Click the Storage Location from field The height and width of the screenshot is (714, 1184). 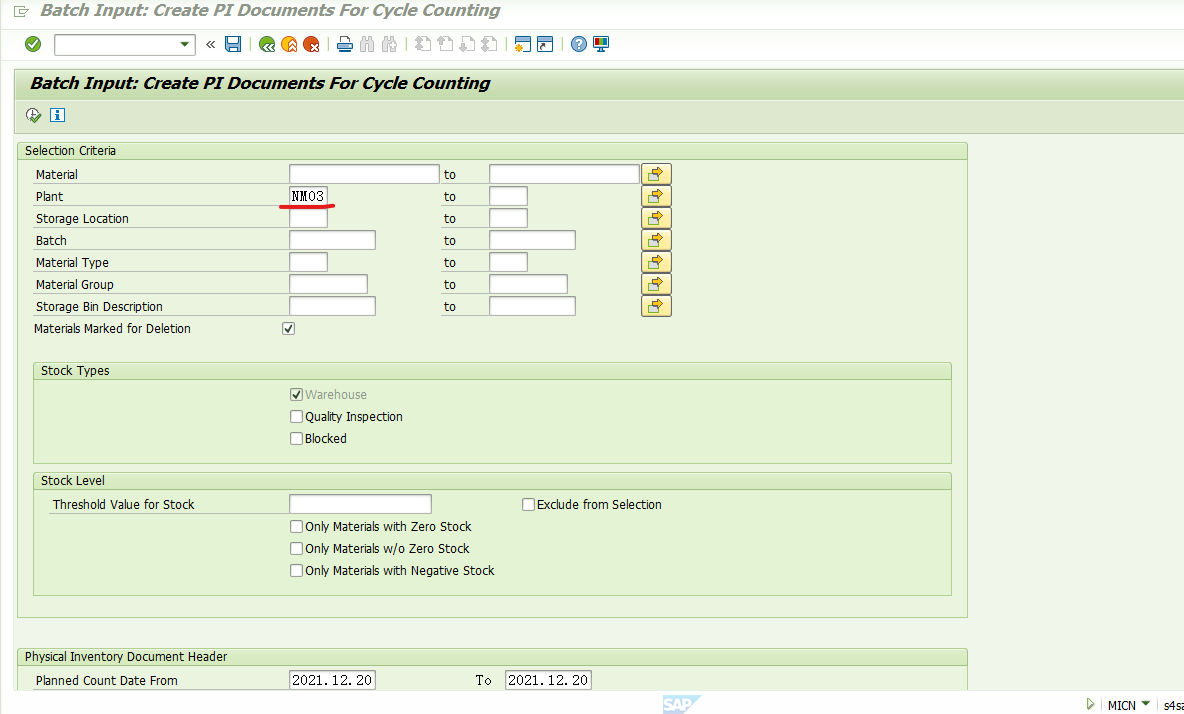[x=308, y=218]
